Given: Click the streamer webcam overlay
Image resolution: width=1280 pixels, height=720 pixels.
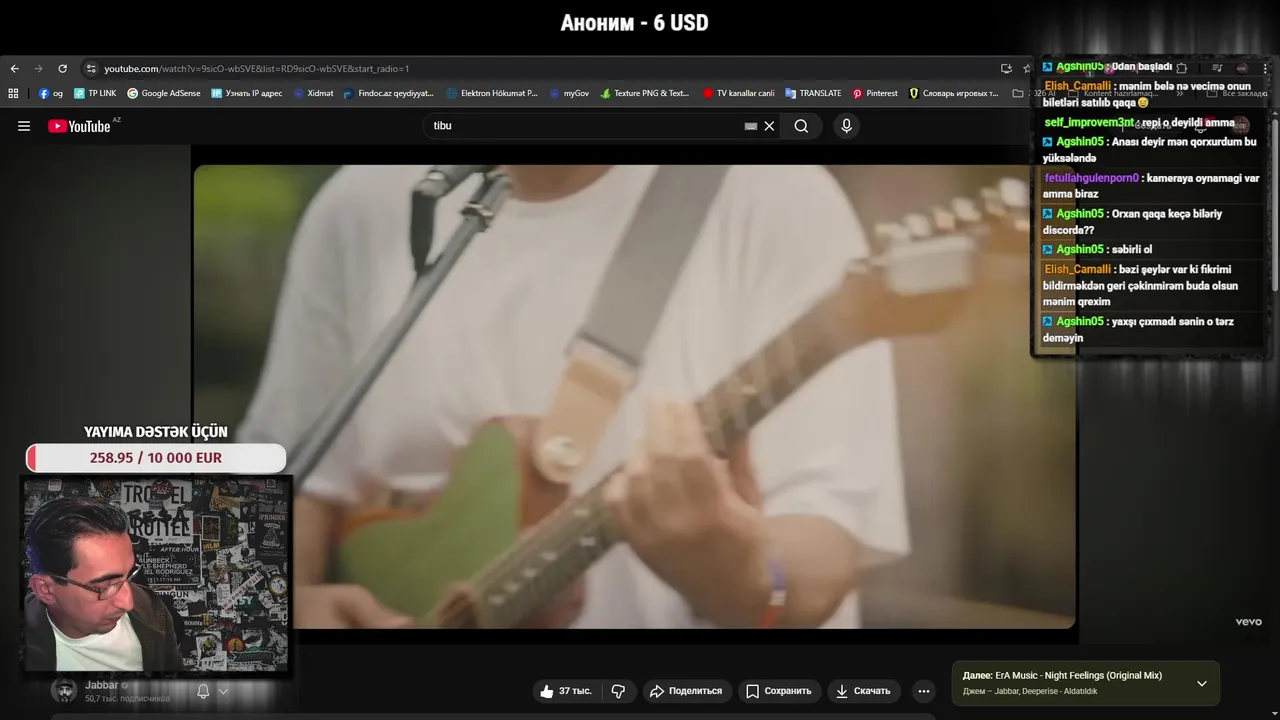Looking at the screenshot, I should click(x=156, y=573).
